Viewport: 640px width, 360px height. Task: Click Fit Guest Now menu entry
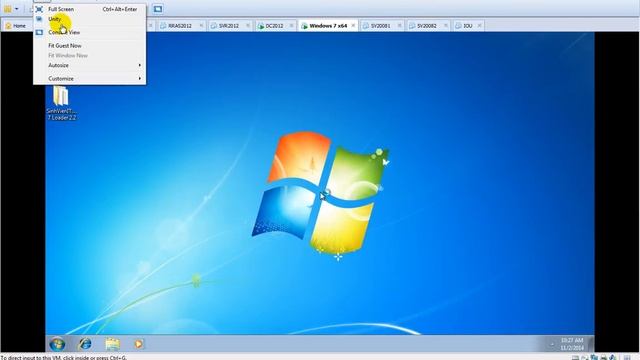(89, 46)
